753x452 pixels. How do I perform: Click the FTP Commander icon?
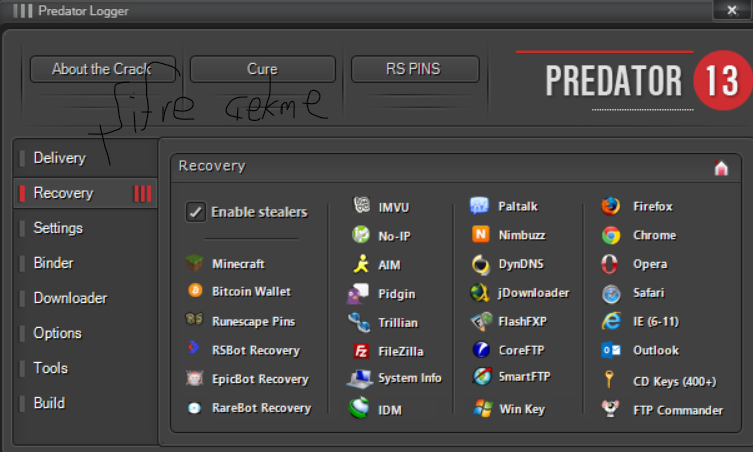coord(610,408)
